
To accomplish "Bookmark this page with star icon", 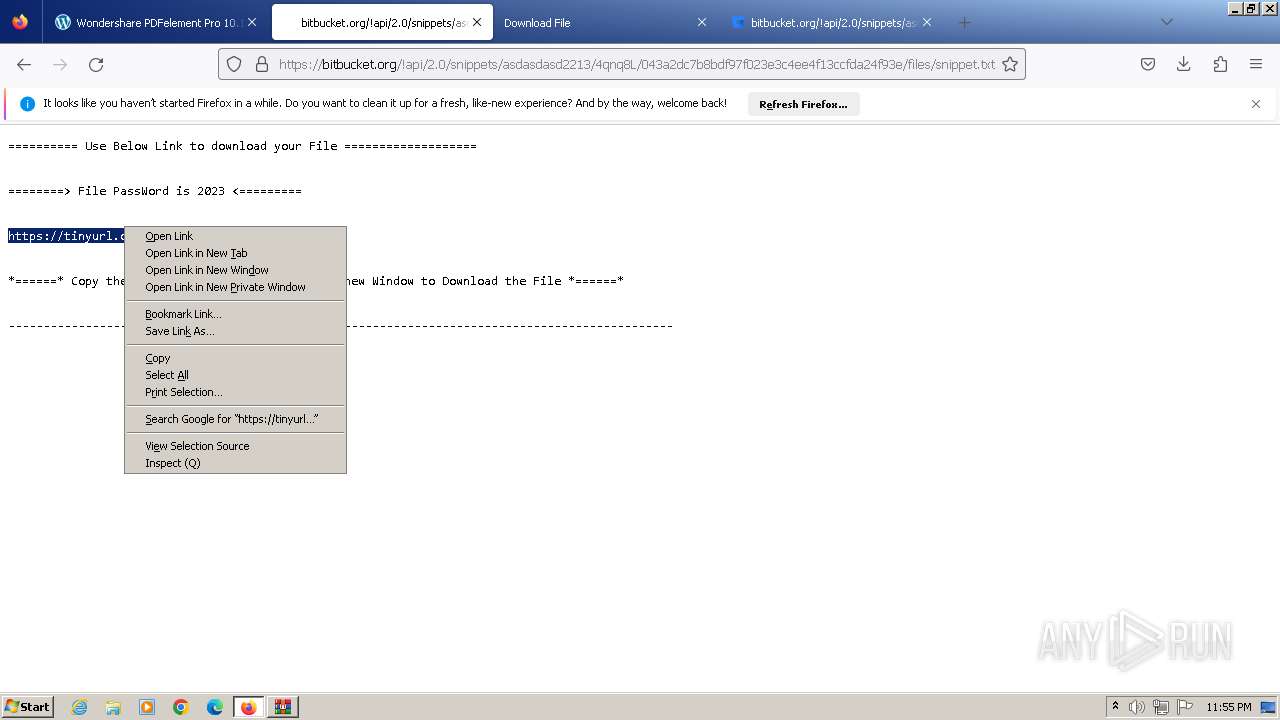I will coord(1010,64).
